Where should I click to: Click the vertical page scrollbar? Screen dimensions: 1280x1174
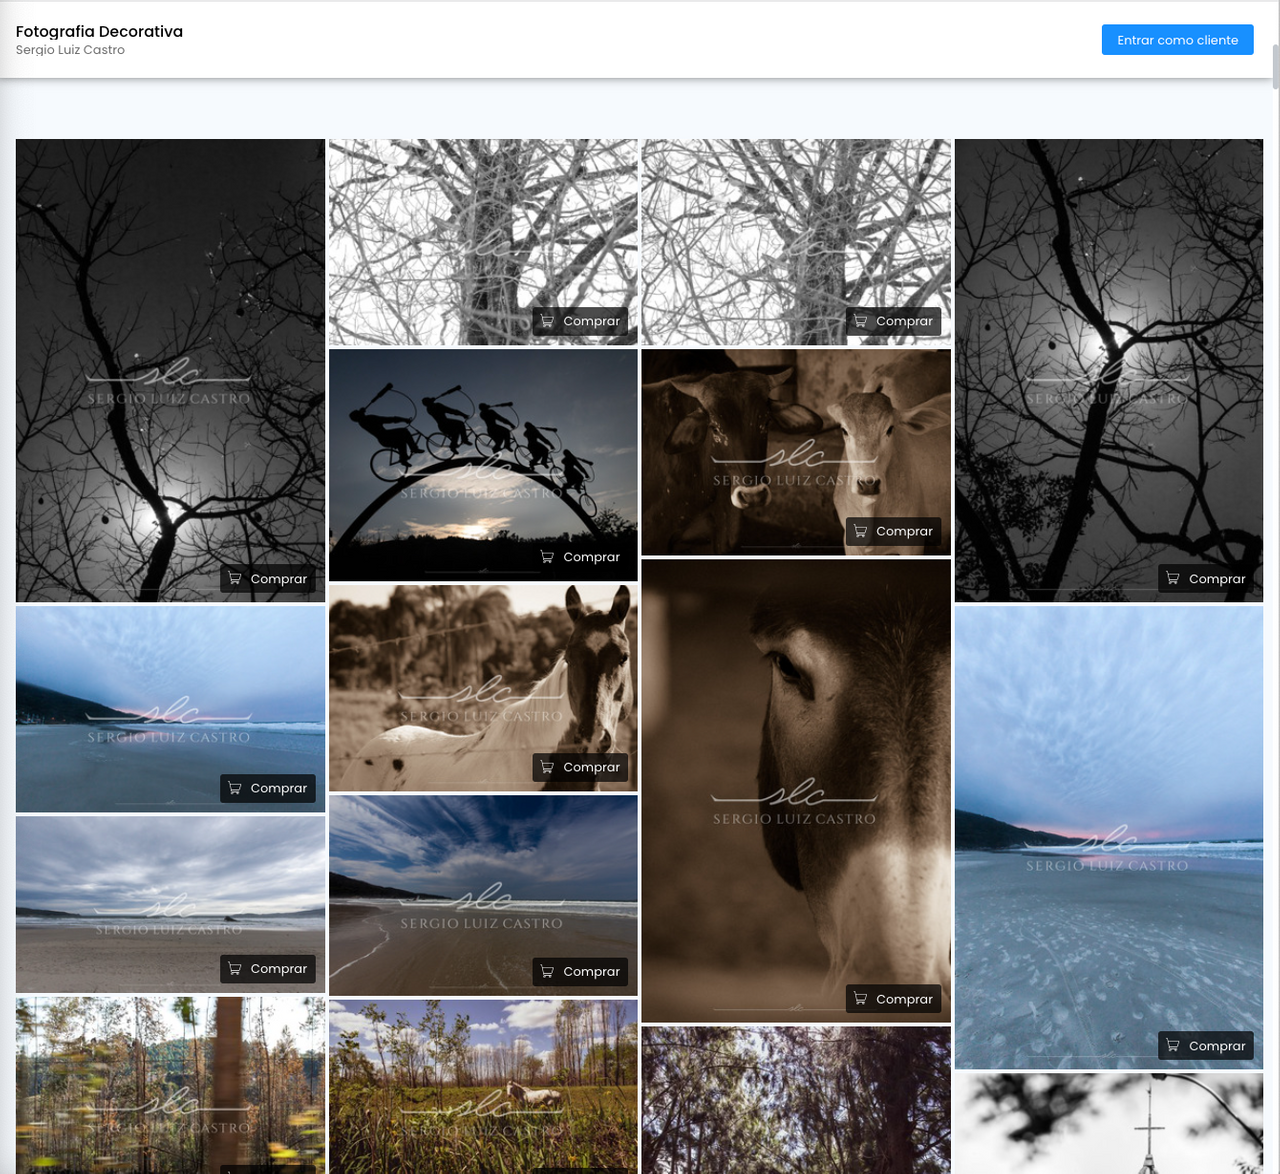coord(1275,68)
